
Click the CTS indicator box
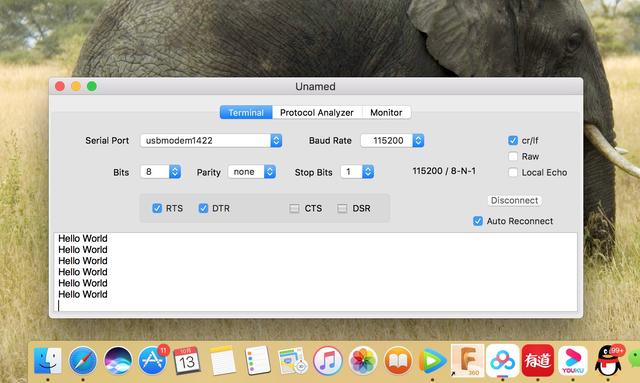(294, 208)
